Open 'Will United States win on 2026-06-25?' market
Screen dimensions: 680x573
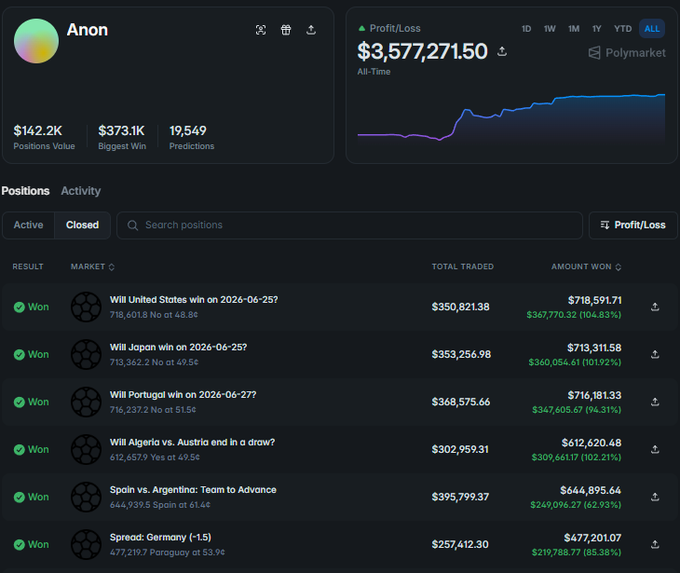pyautogui.click(x=193, y=300)
